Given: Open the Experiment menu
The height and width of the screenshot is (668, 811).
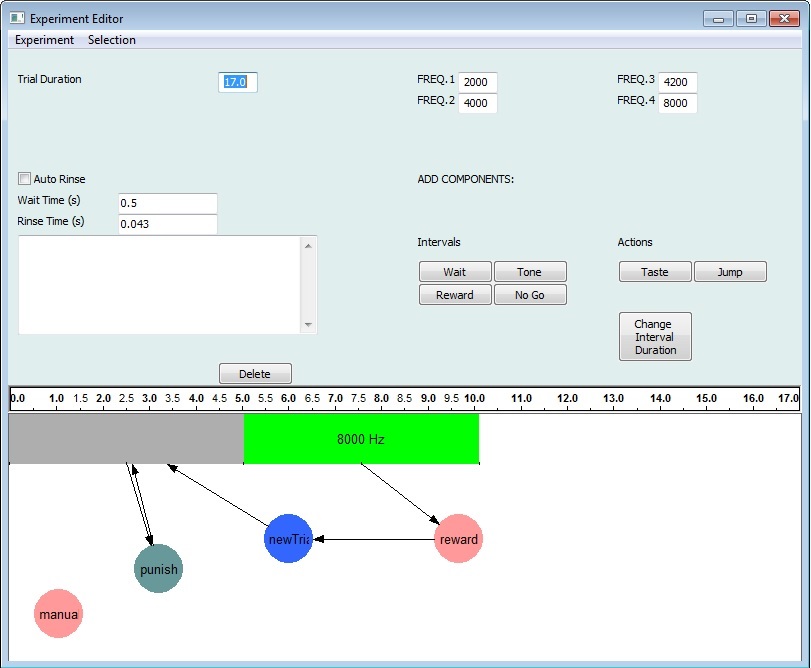Looking at the screenshot, I should click(x=44, y=40).
